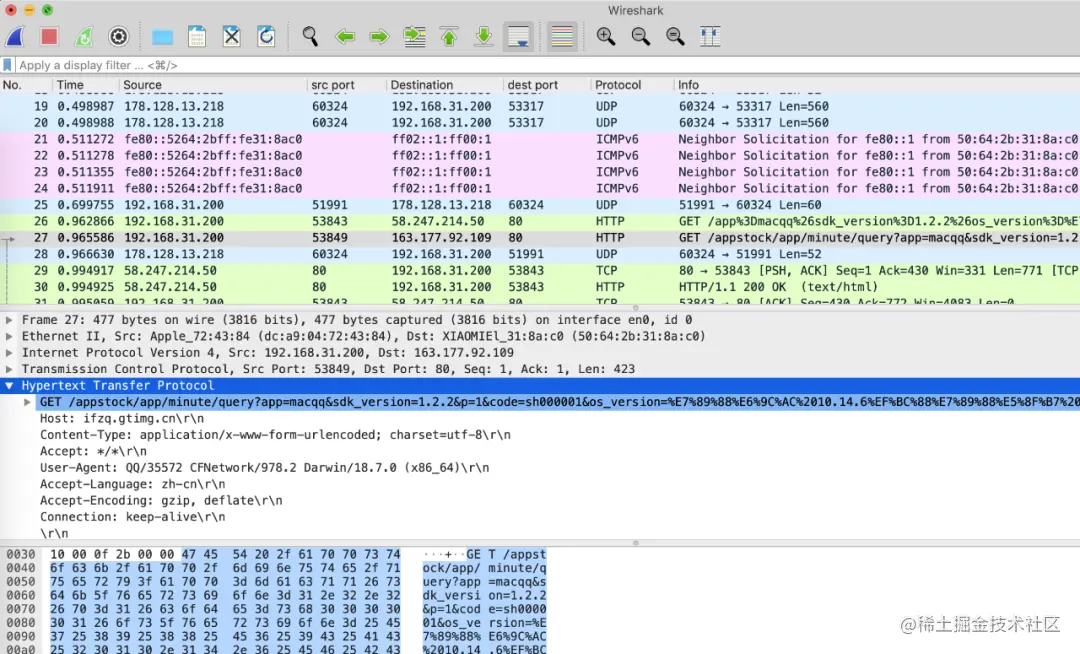Click hex offset 0060 row bytes
This screenshot has height=654, width=1080.
pyautogui.click(x=225, y=595)
